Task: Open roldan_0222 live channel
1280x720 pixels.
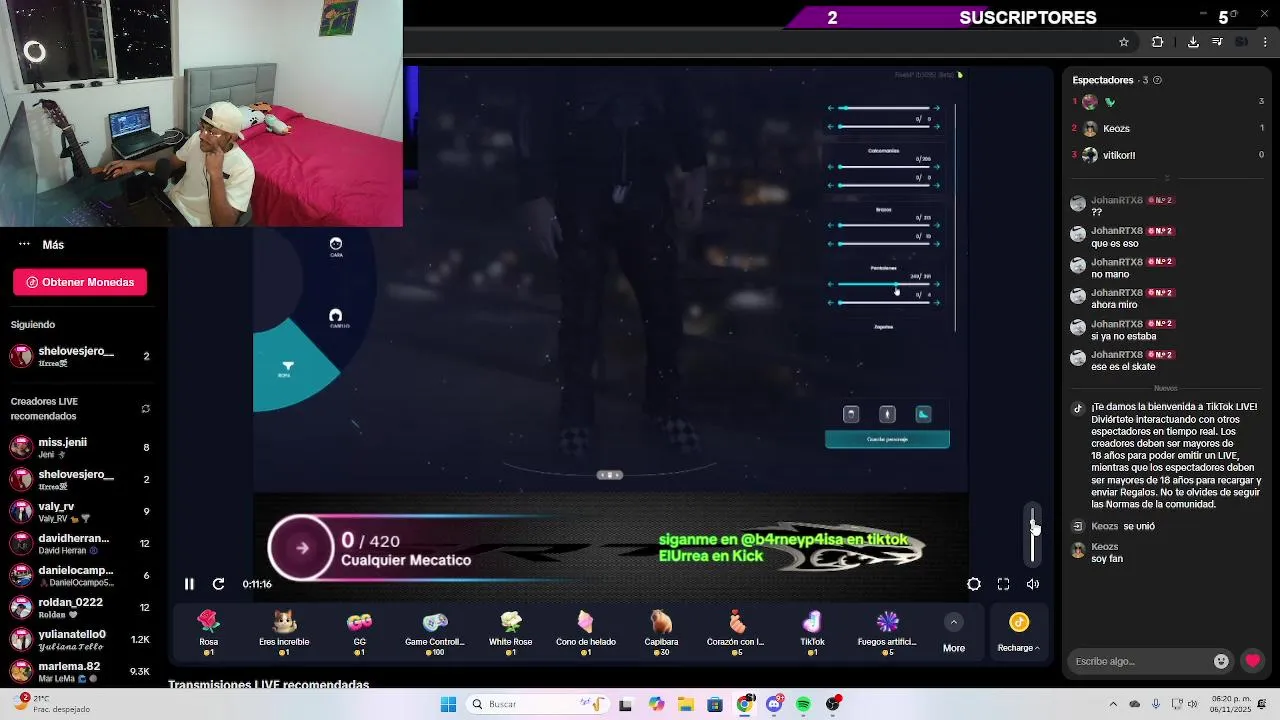Action: click(80, 607)
